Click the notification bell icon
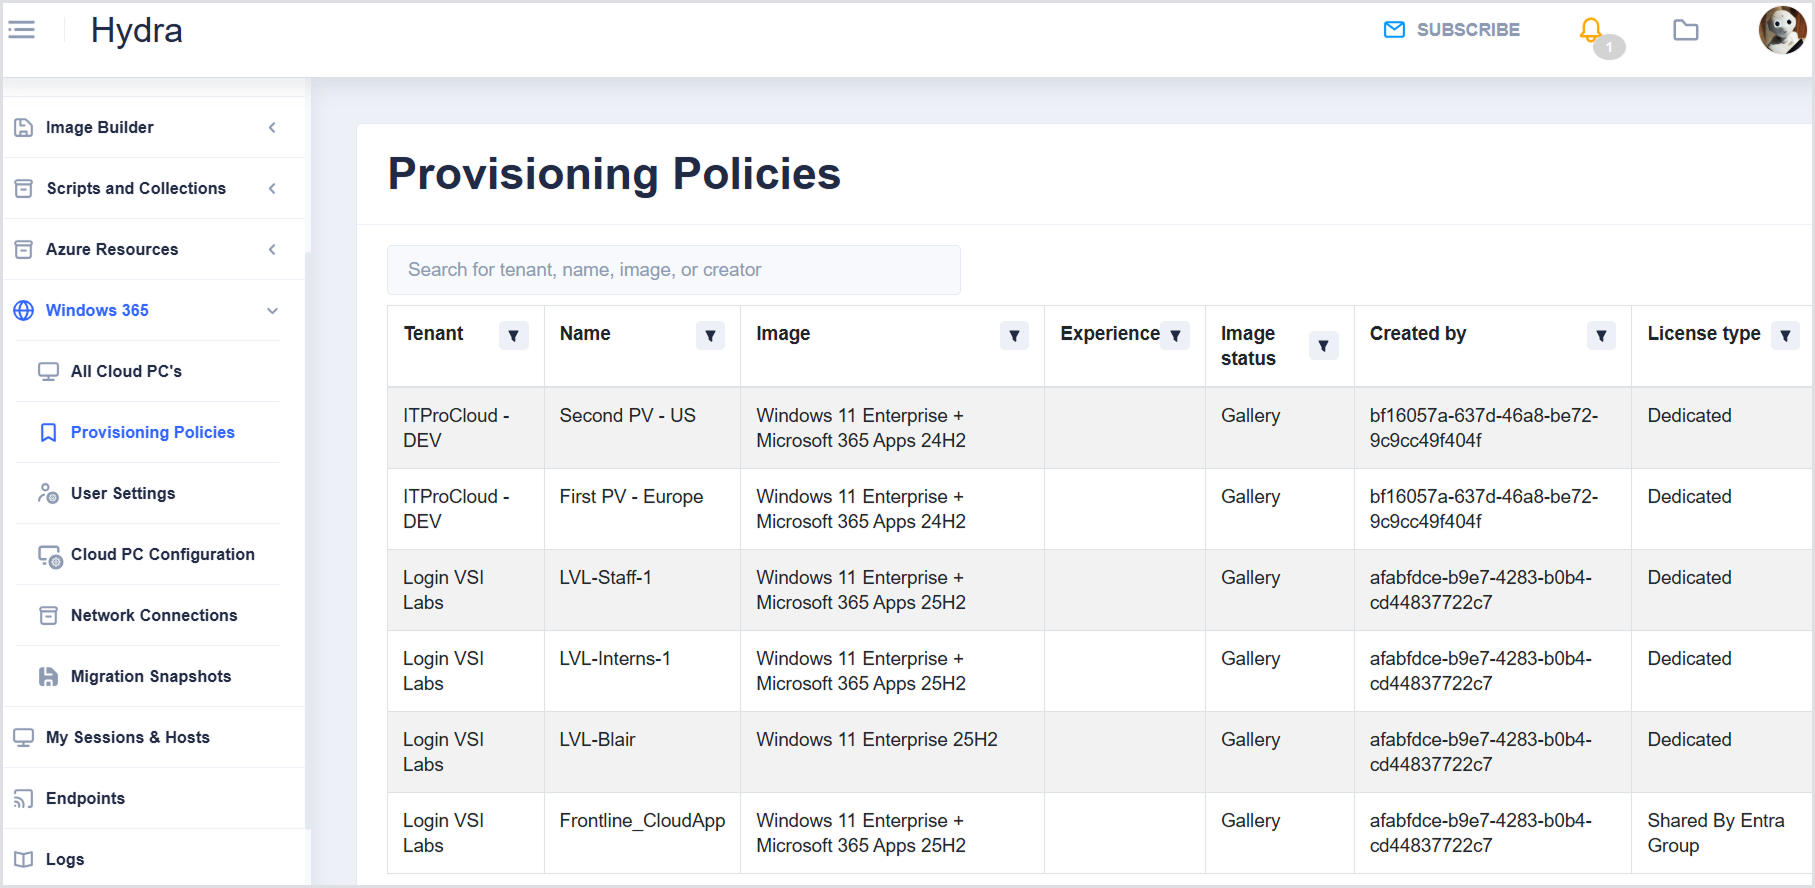1815x888 pixels. click(x=1591, y=30)
